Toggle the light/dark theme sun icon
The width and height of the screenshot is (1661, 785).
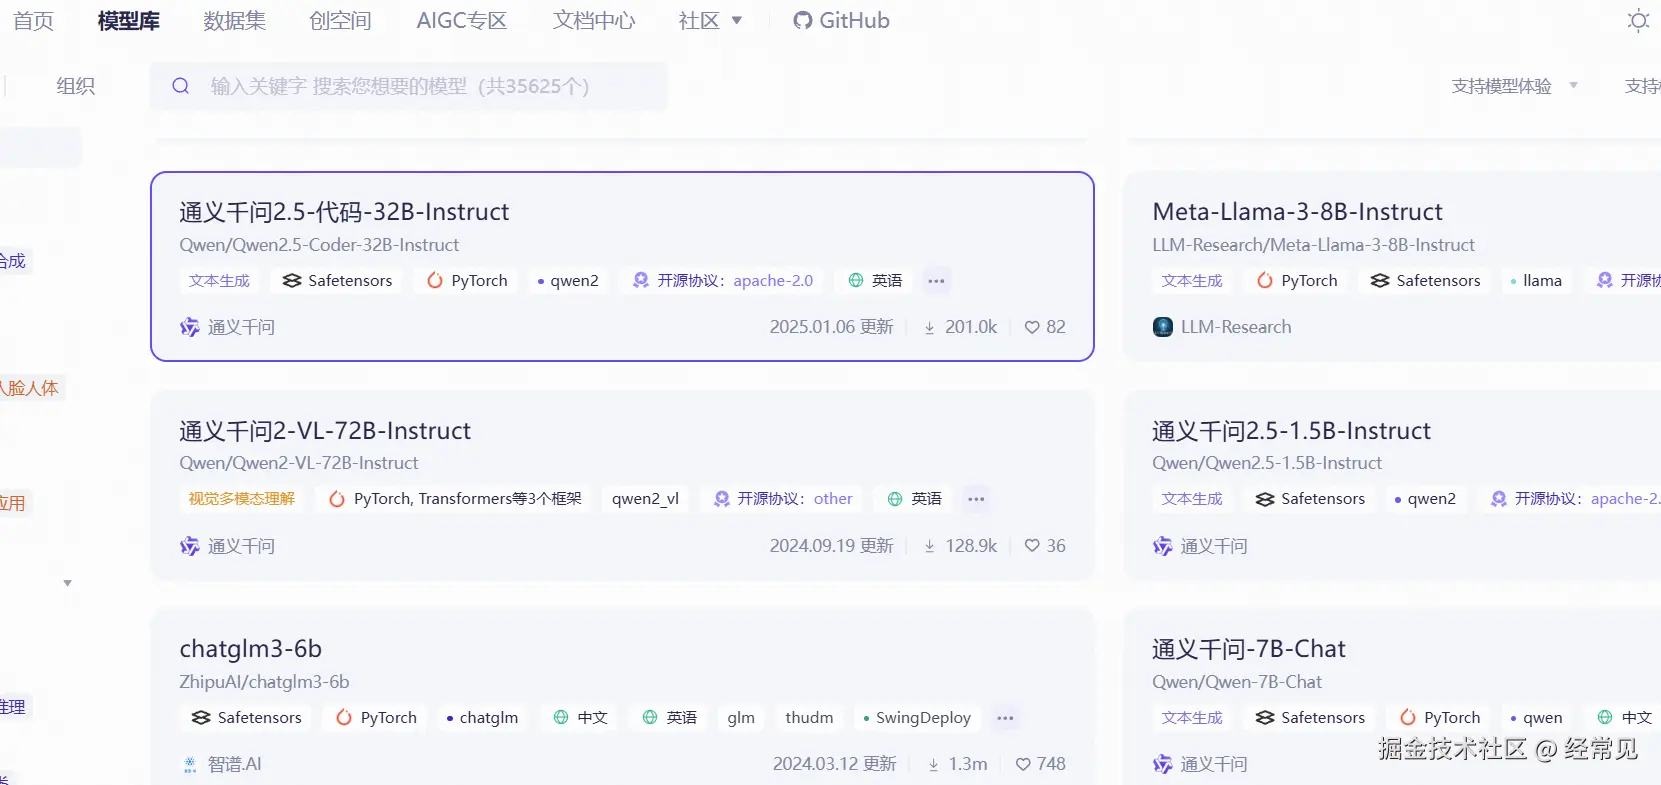point(1638,21)
